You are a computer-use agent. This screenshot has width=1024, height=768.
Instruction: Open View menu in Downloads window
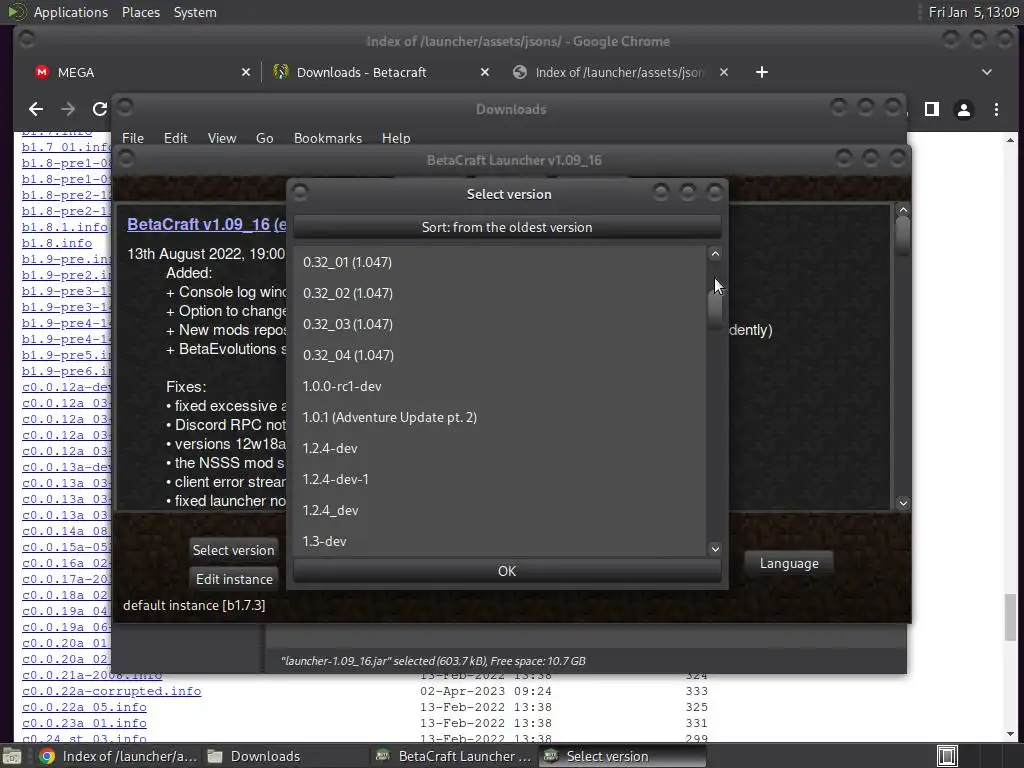[221, 138]
